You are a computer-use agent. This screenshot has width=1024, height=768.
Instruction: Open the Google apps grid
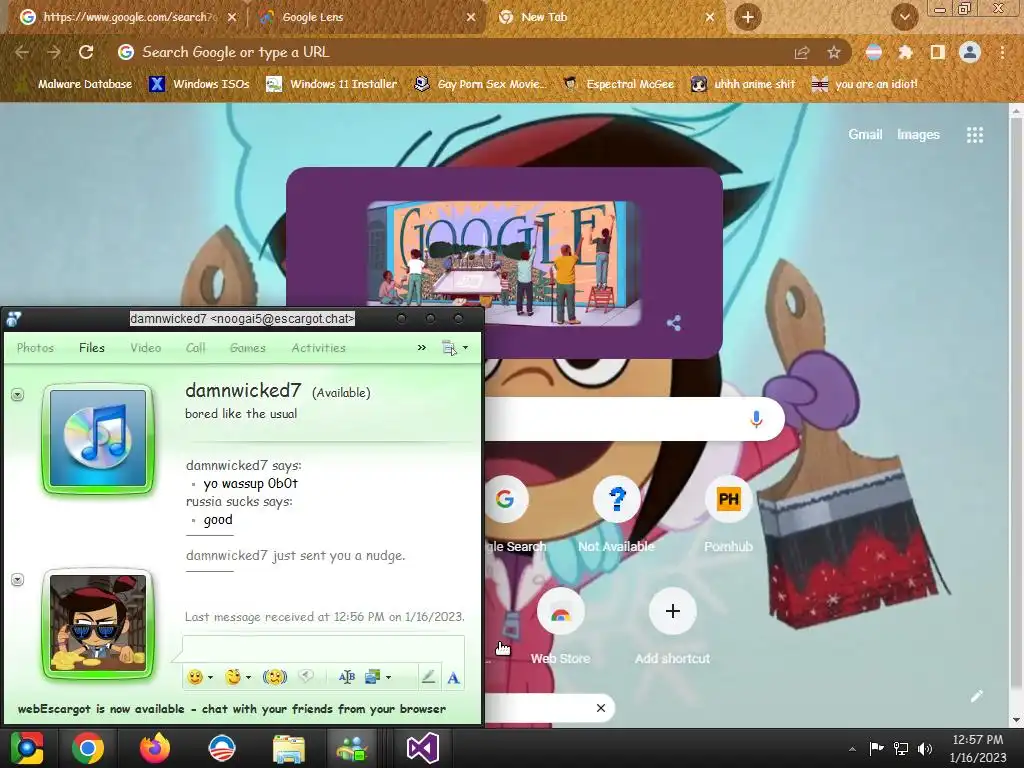click(x=974, y=135)
